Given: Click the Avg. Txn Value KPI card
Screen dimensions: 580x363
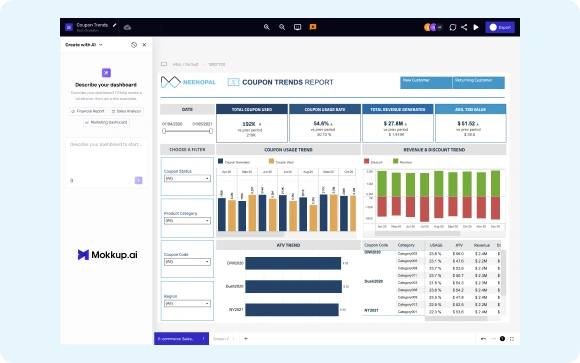Looking at the screenshot, I should coord(471,123).
